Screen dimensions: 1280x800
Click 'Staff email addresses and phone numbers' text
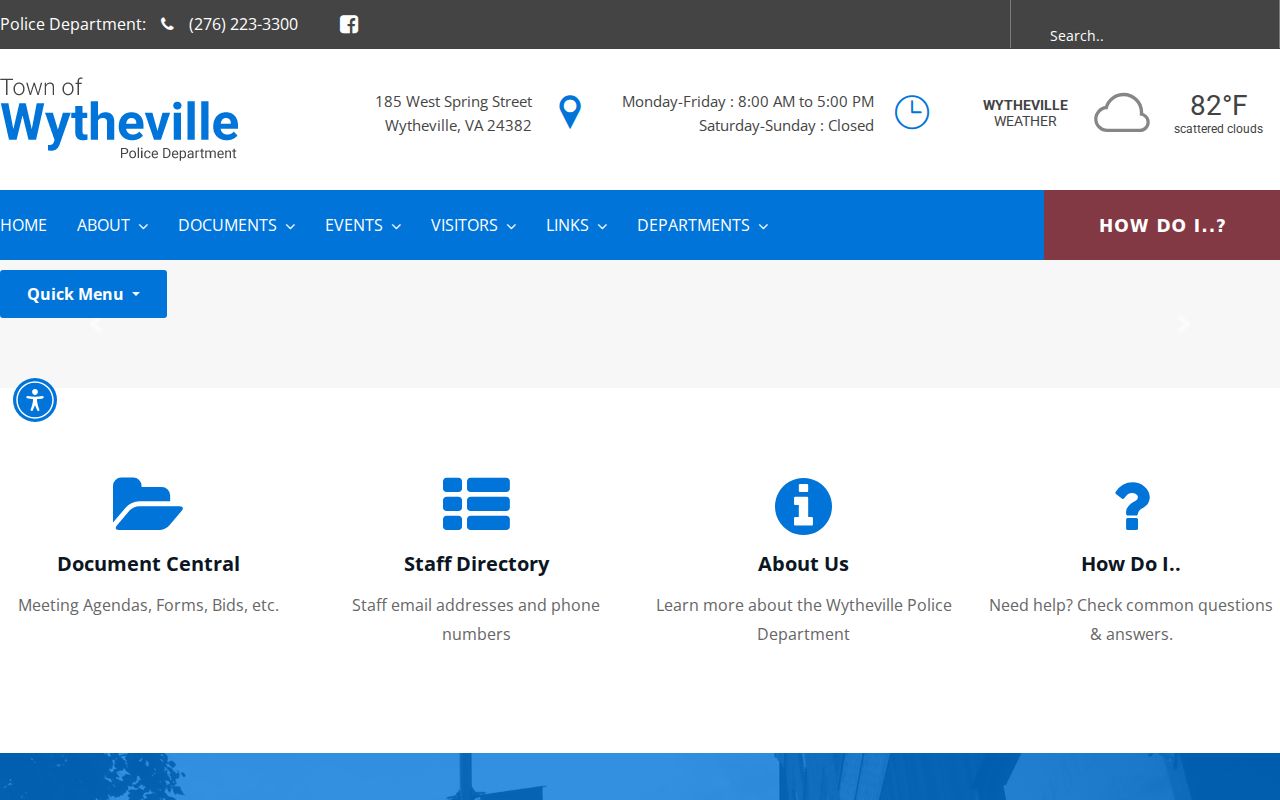[476, 619]
